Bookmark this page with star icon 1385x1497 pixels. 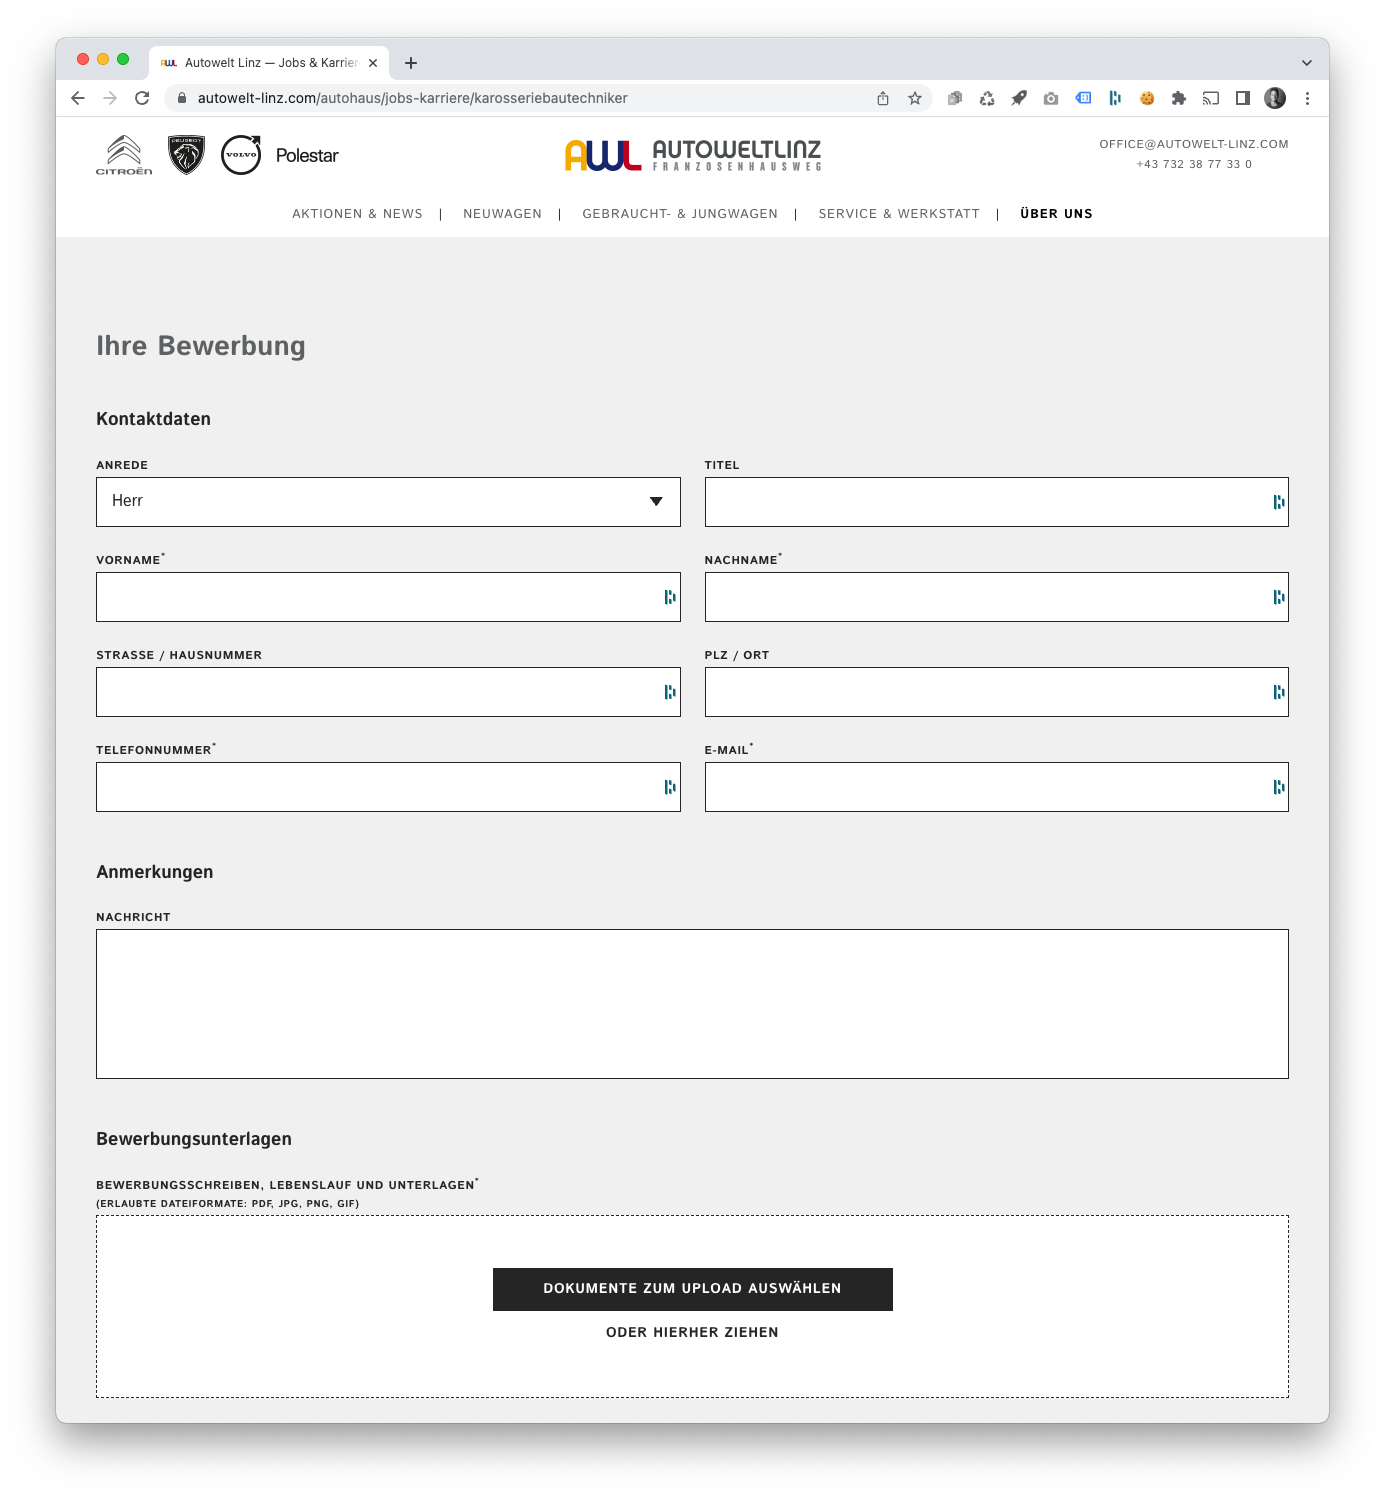(x=914, y=98)
